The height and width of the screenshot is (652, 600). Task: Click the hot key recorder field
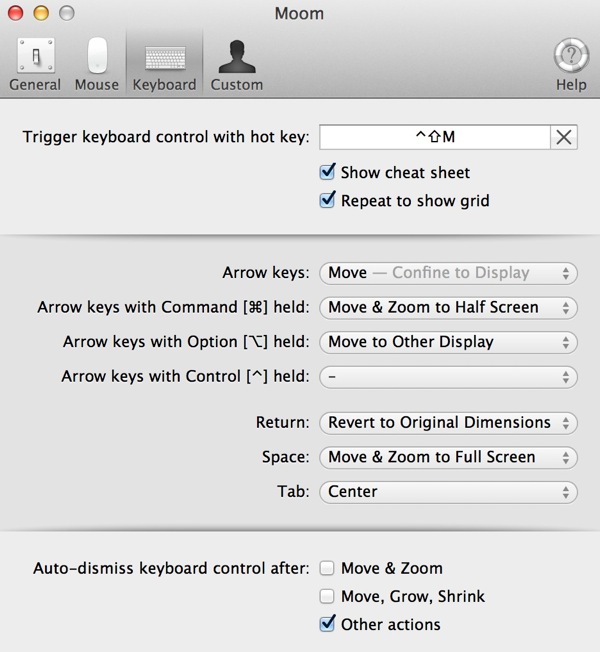[435, 137]
